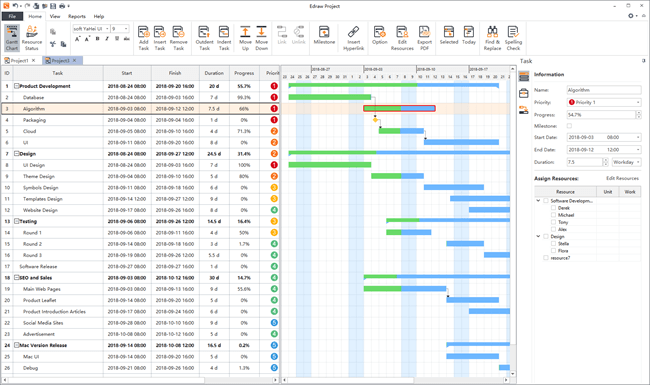This screenshot has width=650, height=385.
Task: Assign Stella to the task
Action: [553, 243]
